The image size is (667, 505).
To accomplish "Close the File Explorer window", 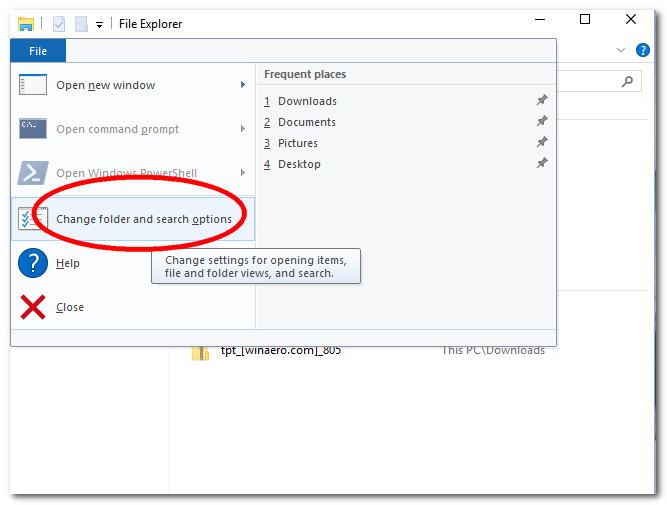I will coord(631,20).
